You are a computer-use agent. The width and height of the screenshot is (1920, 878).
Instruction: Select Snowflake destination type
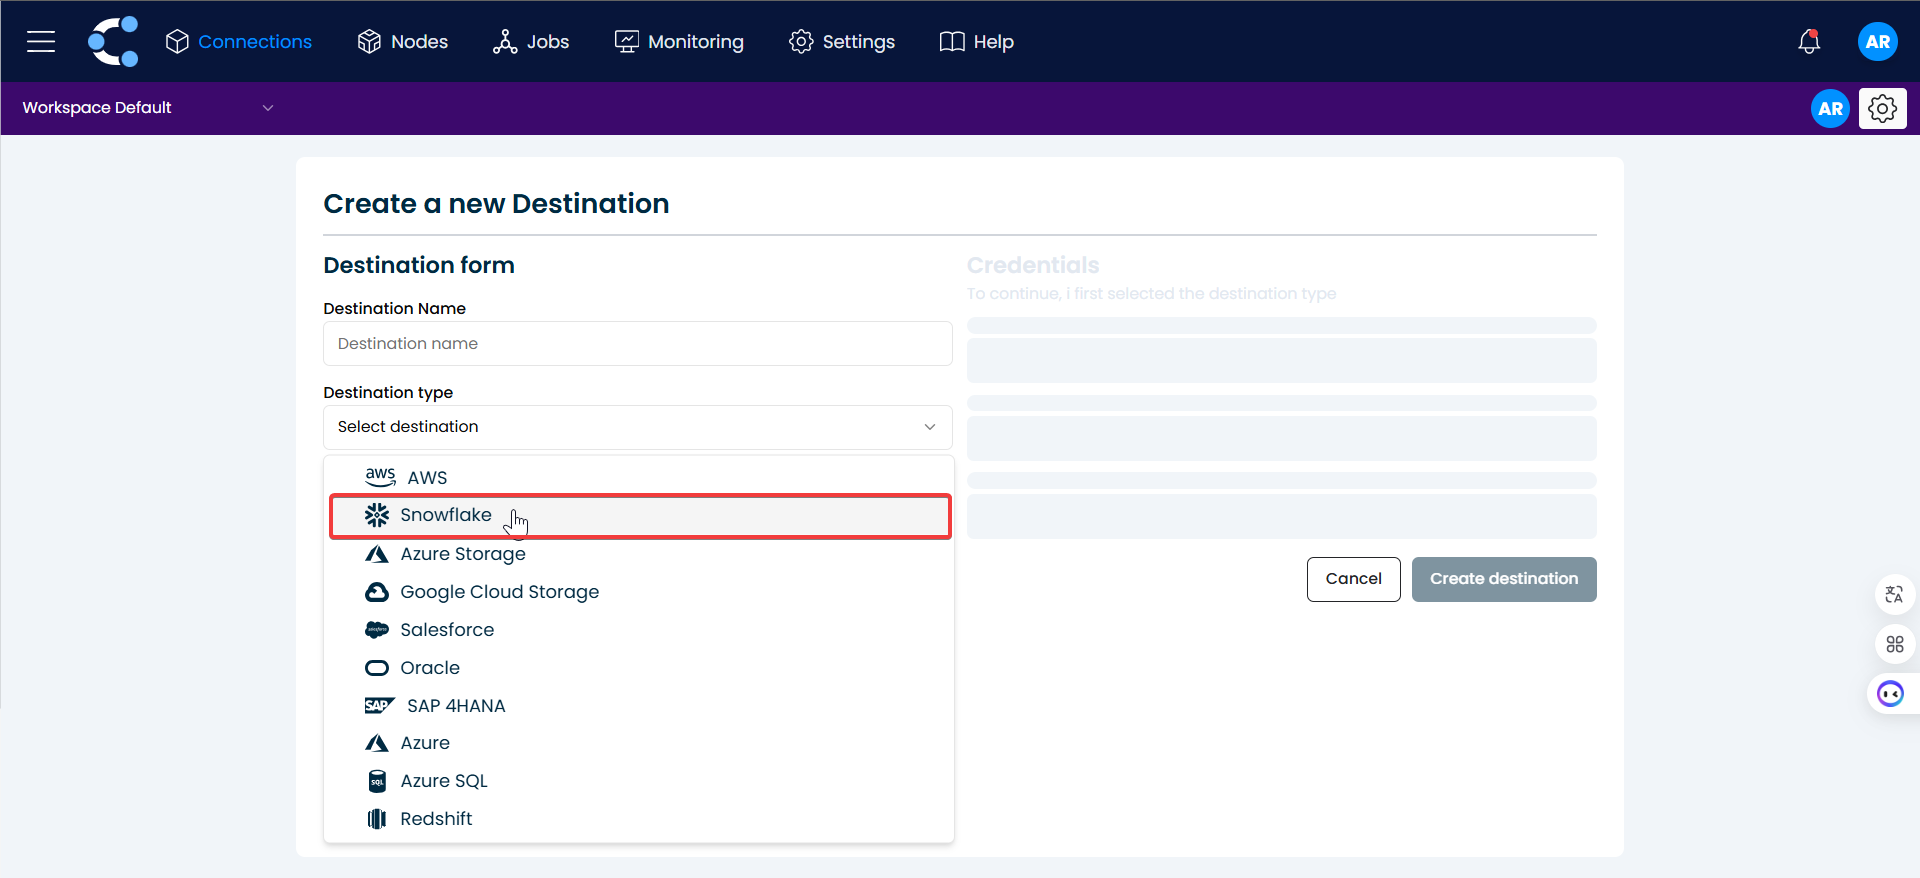(639, 516)
